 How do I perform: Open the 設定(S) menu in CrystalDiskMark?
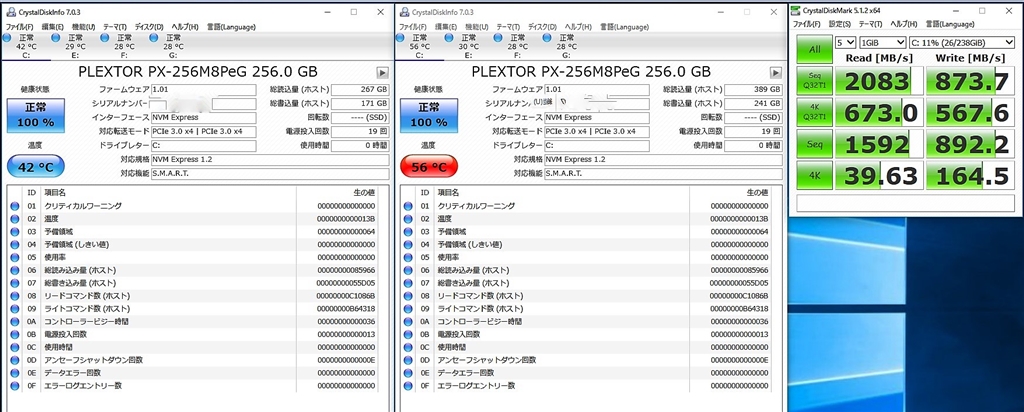coord(840,24)
